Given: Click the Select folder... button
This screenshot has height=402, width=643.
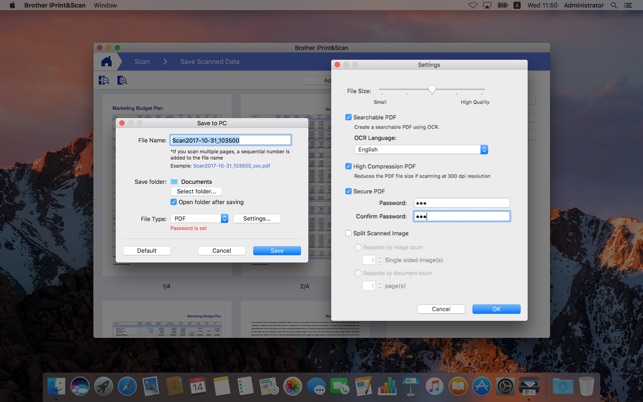Looking at the screenshot, I should point(196,191).
